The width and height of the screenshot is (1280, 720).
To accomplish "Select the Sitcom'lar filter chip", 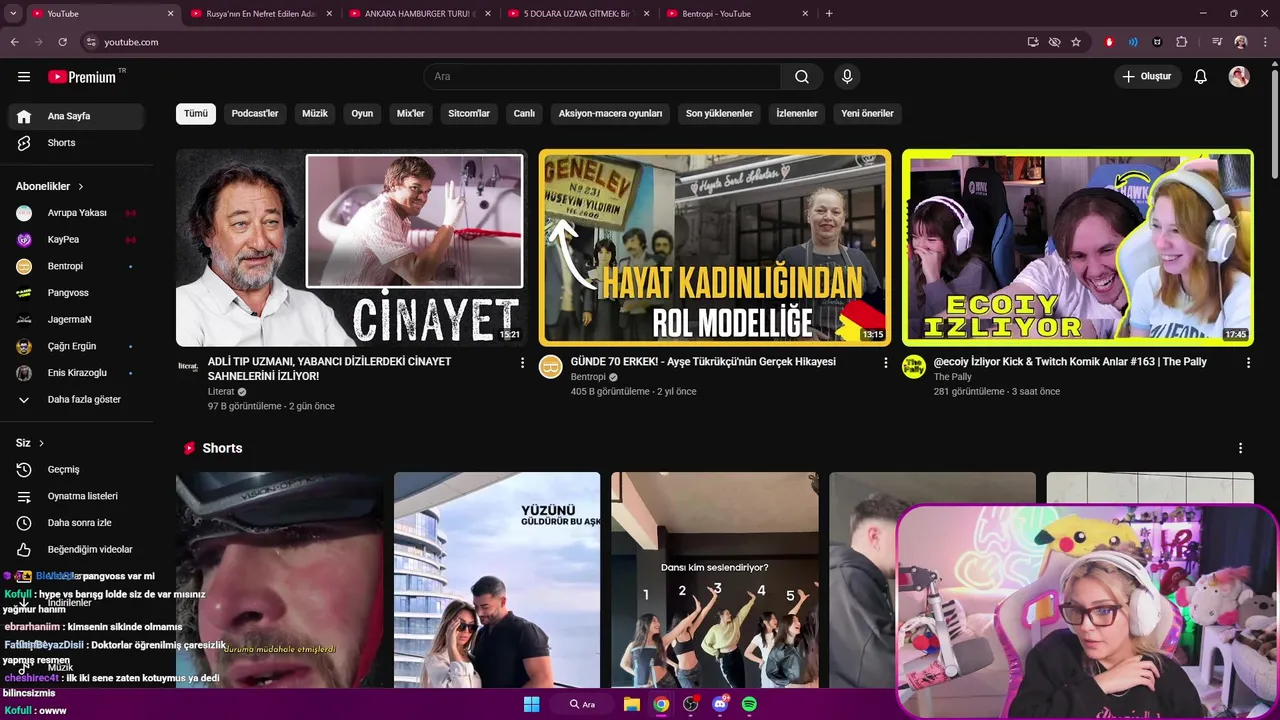I will pos(469,114).
